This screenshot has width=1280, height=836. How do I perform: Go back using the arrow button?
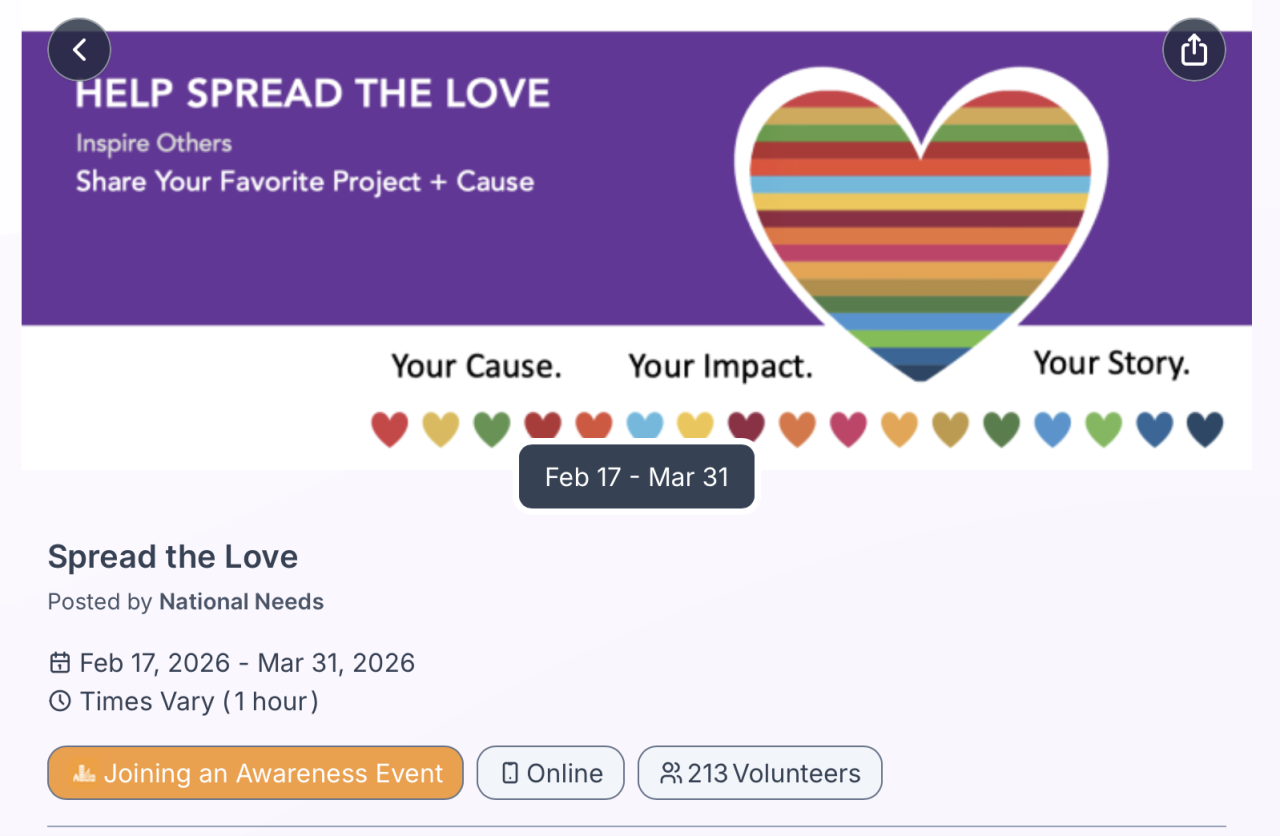(79, 50)
